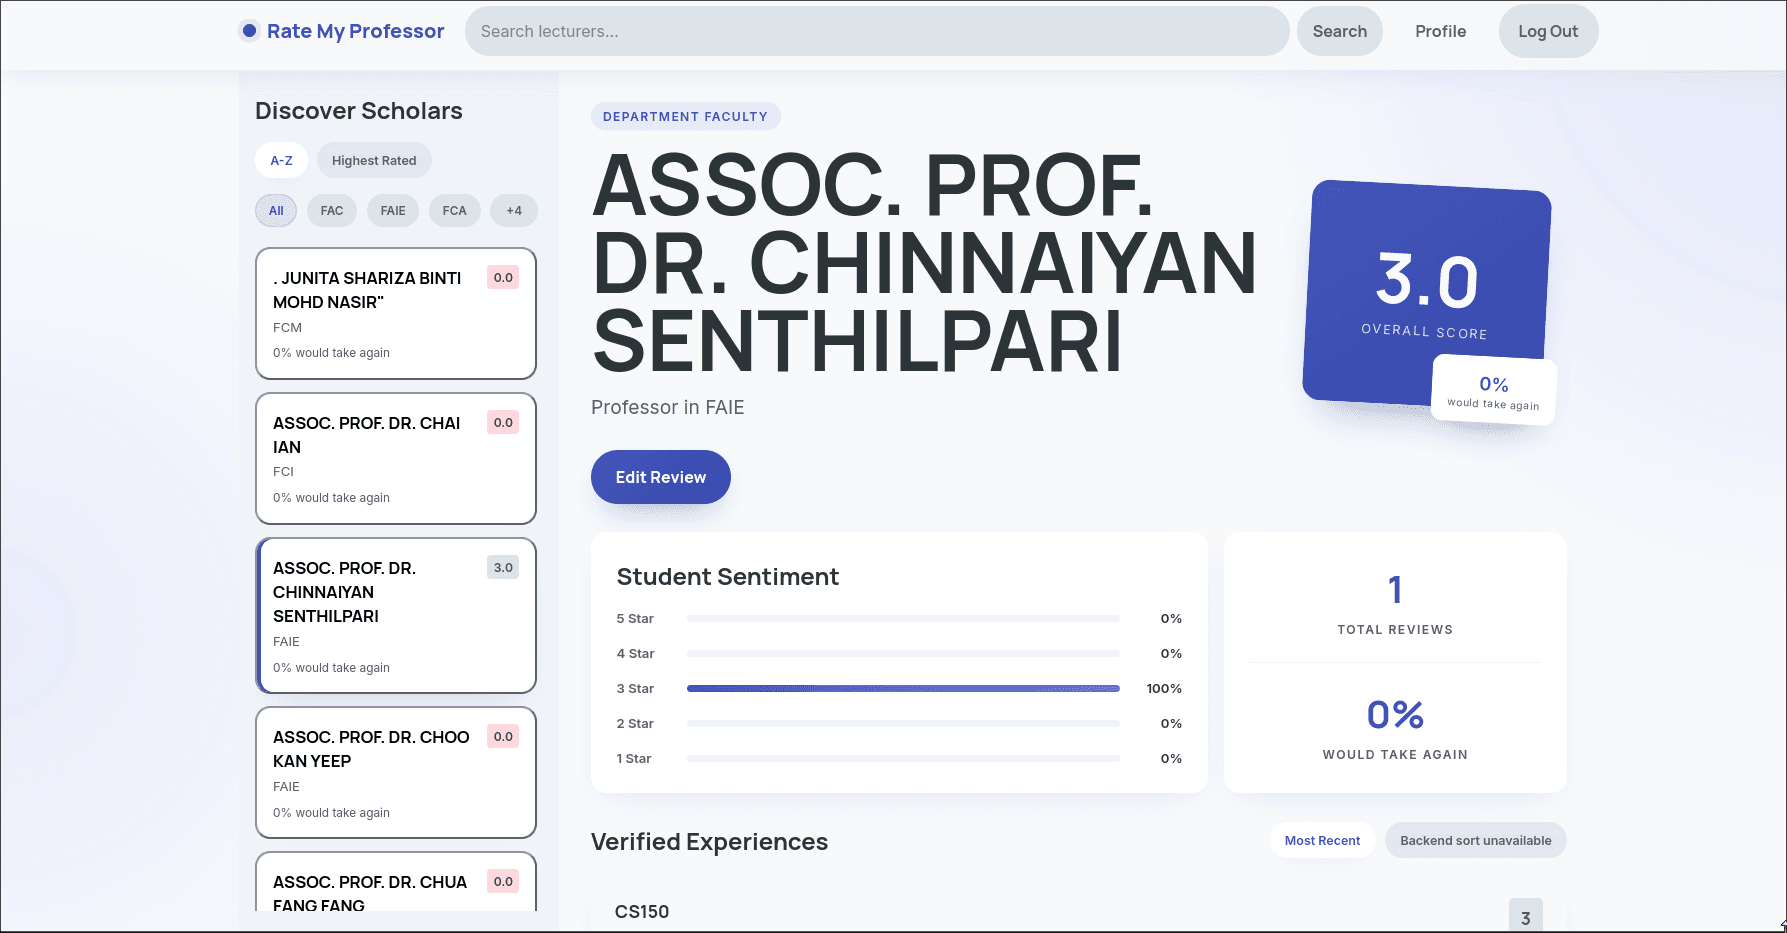Filter scholars by FCA
This screenshot has width=1787, height=933.
coord(454,210)
